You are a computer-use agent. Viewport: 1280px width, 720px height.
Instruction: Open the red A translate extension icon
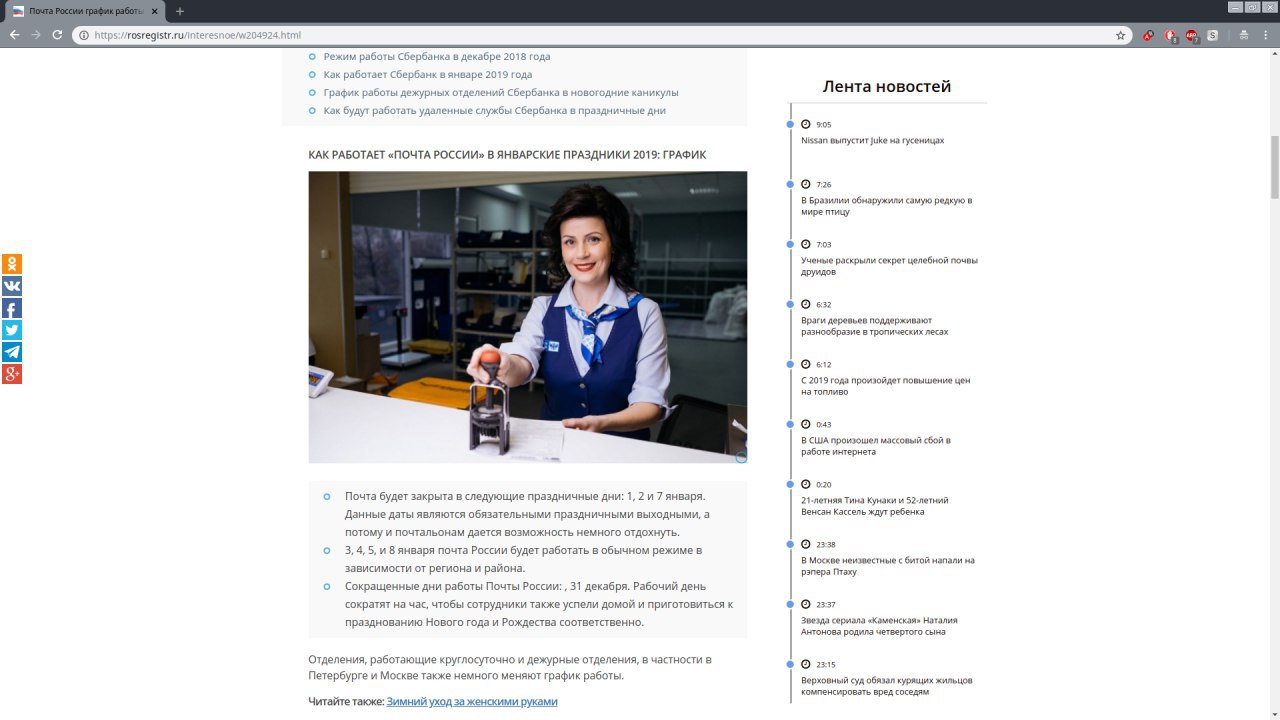[1150, 35]
